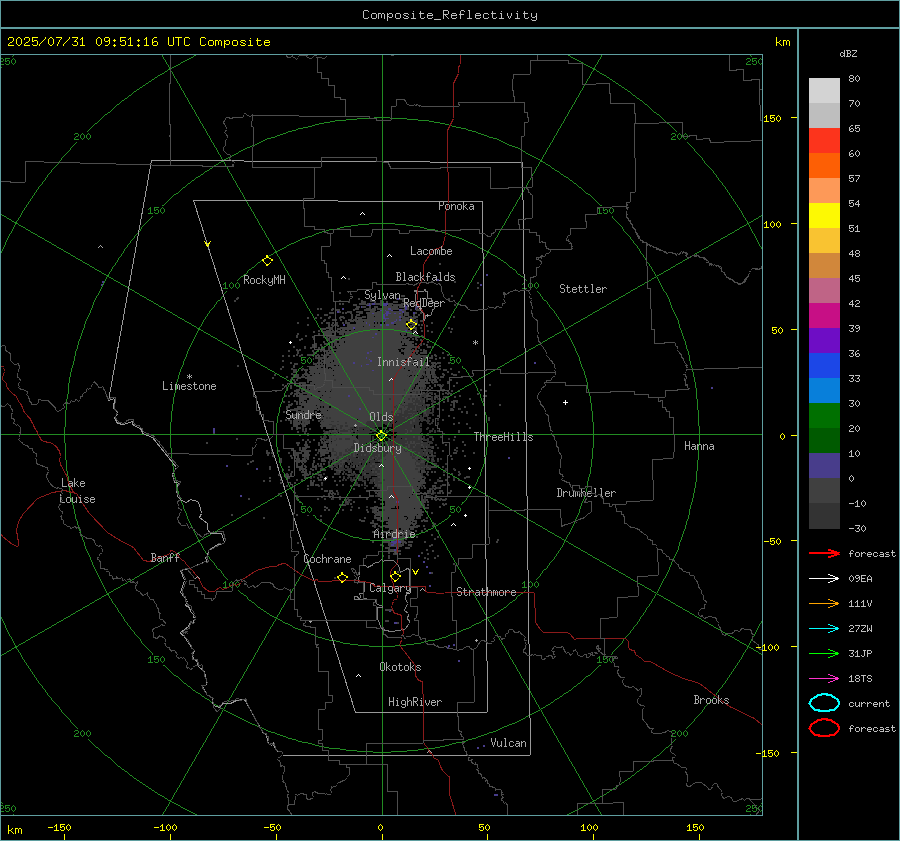Click the Brooks city label

[711, 700]
